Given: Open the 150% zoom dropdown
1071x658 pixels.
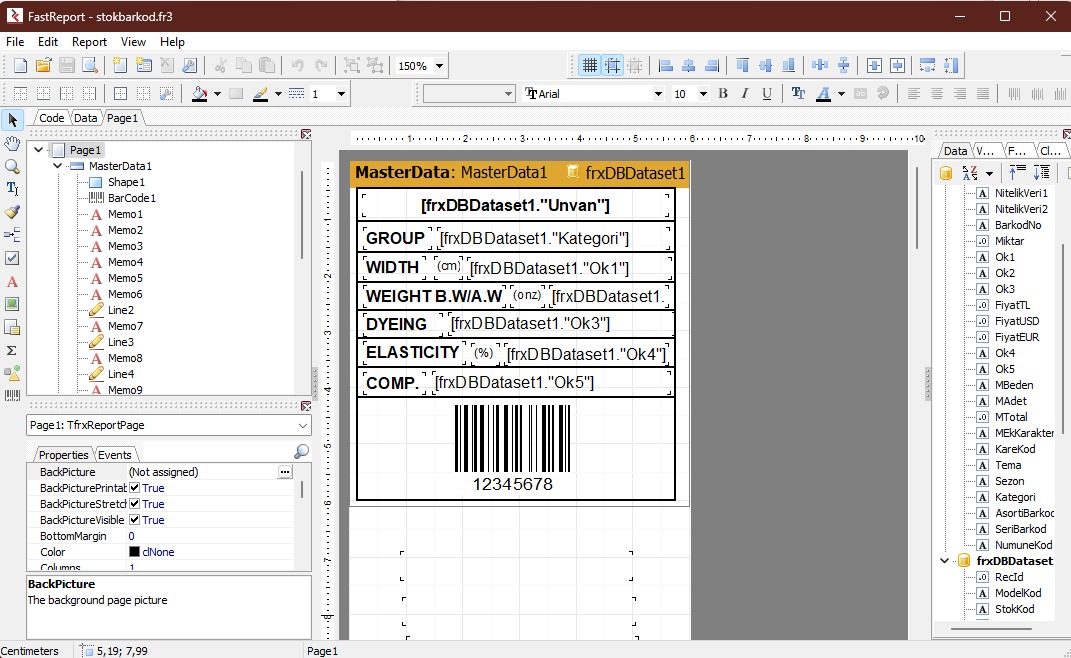Looking at the screenshot, I should point(439,66).
